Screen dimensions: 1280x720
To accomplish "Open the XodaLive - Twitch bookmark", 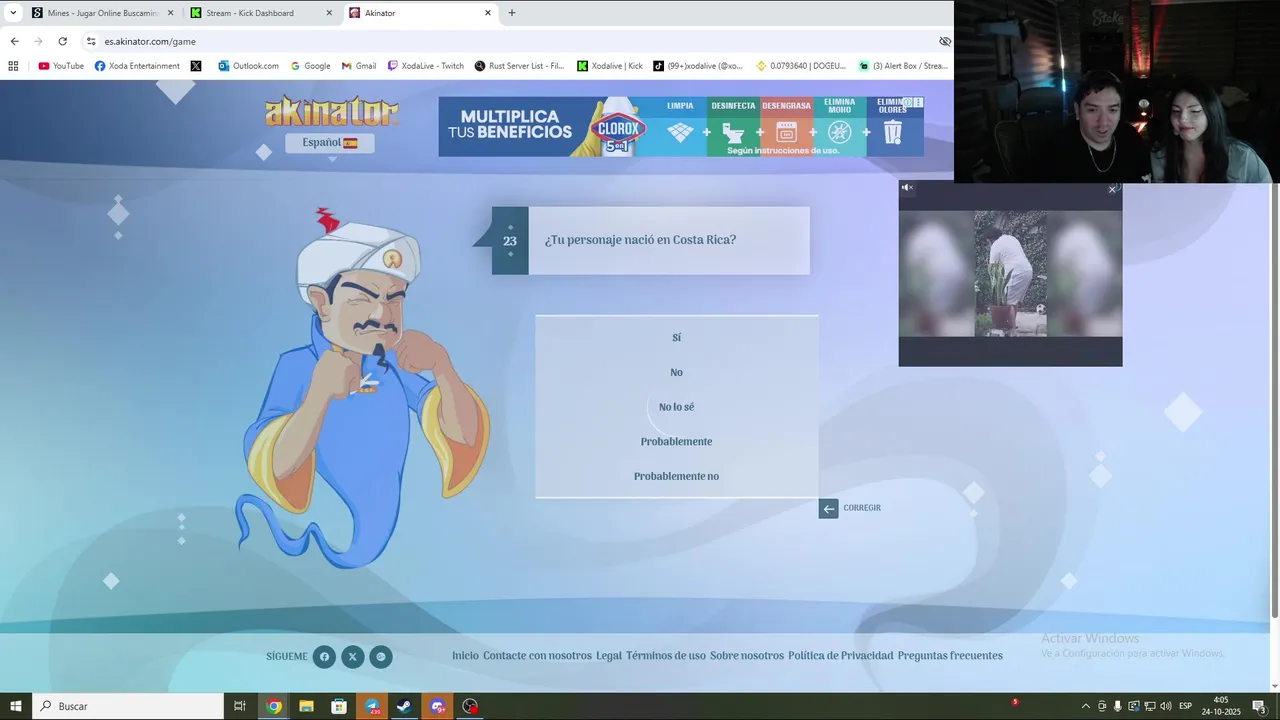I will (426, 66).
